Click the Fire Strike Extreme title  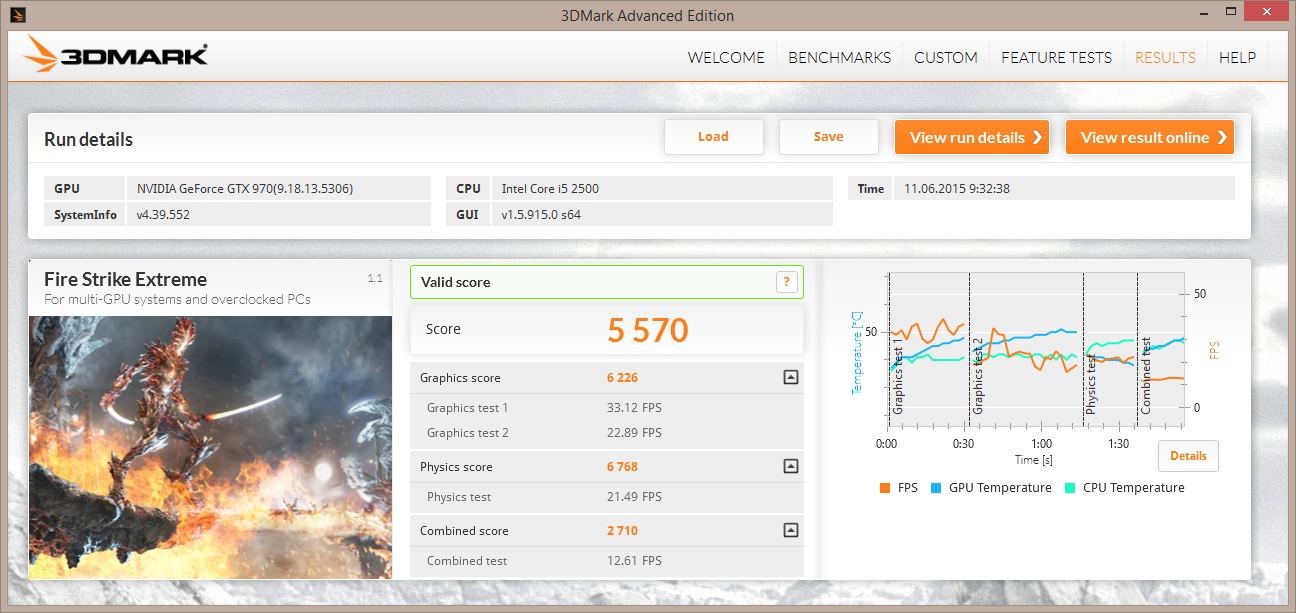pyautogui.click(x=125, y=280)
